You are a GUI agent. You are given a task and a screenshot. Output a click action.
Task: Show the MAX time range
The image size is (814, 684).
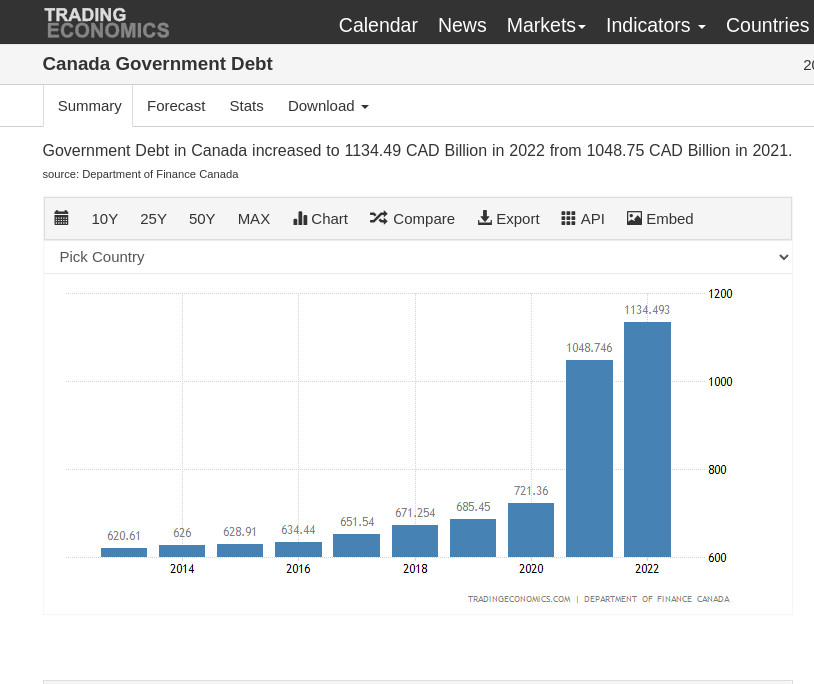point(254,218)
